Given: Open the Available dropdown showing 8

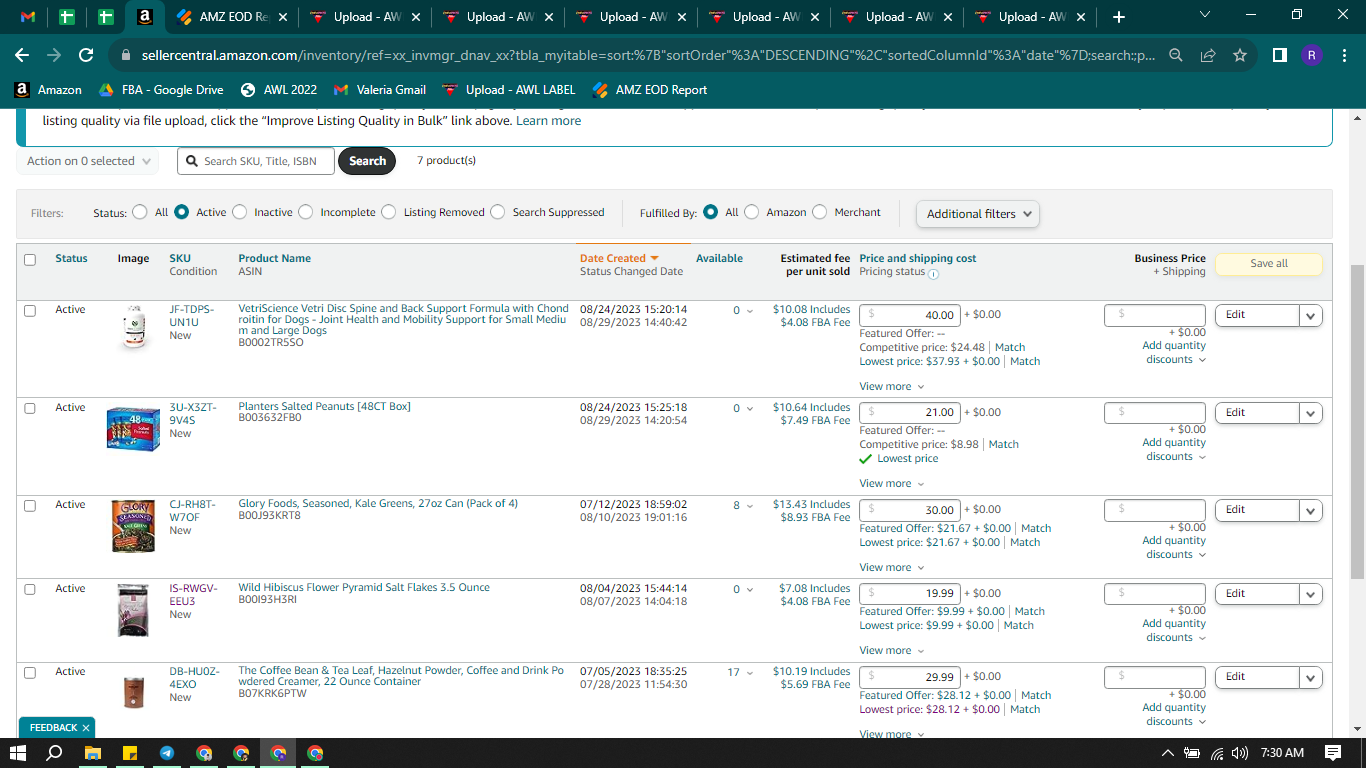Looking at the screenshot, I should coord(743,505).
